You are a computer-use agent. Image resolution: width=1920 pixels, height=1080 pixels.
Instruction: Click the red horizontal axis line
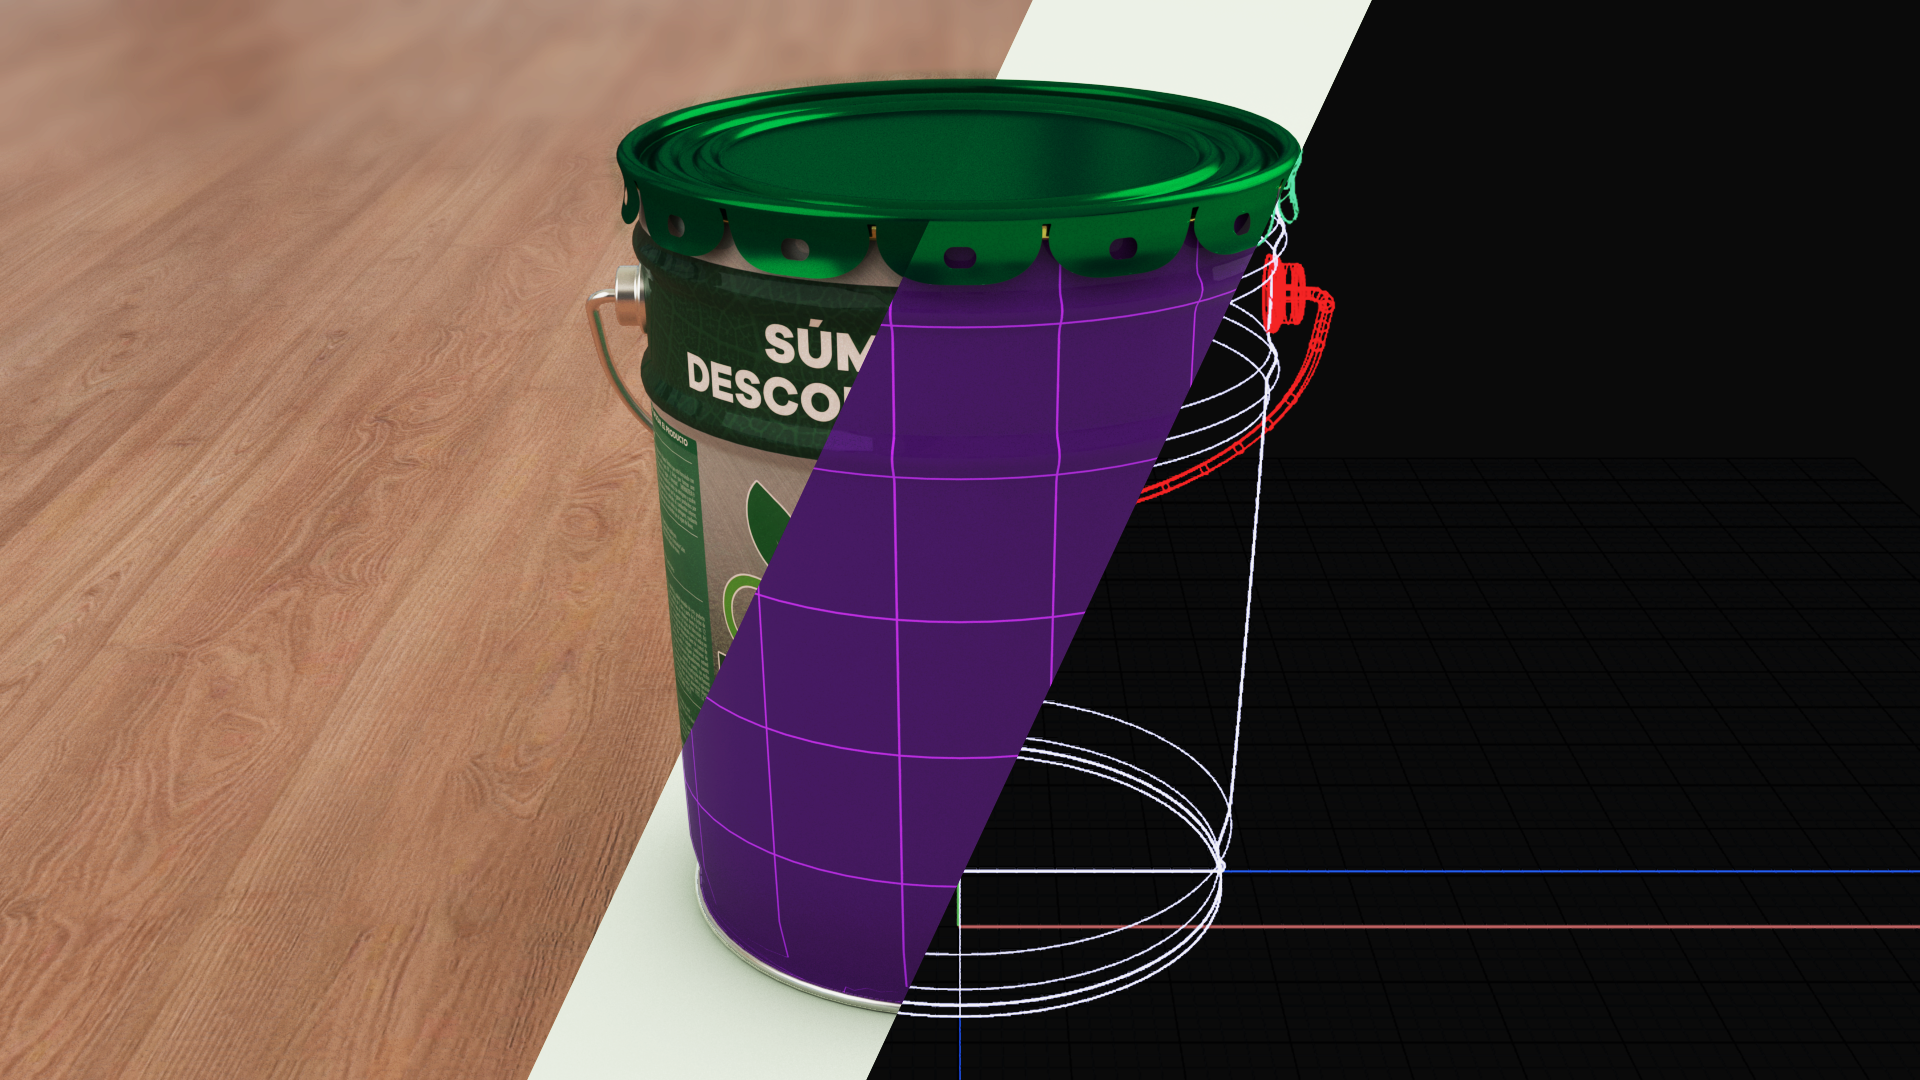(1440, 927)
